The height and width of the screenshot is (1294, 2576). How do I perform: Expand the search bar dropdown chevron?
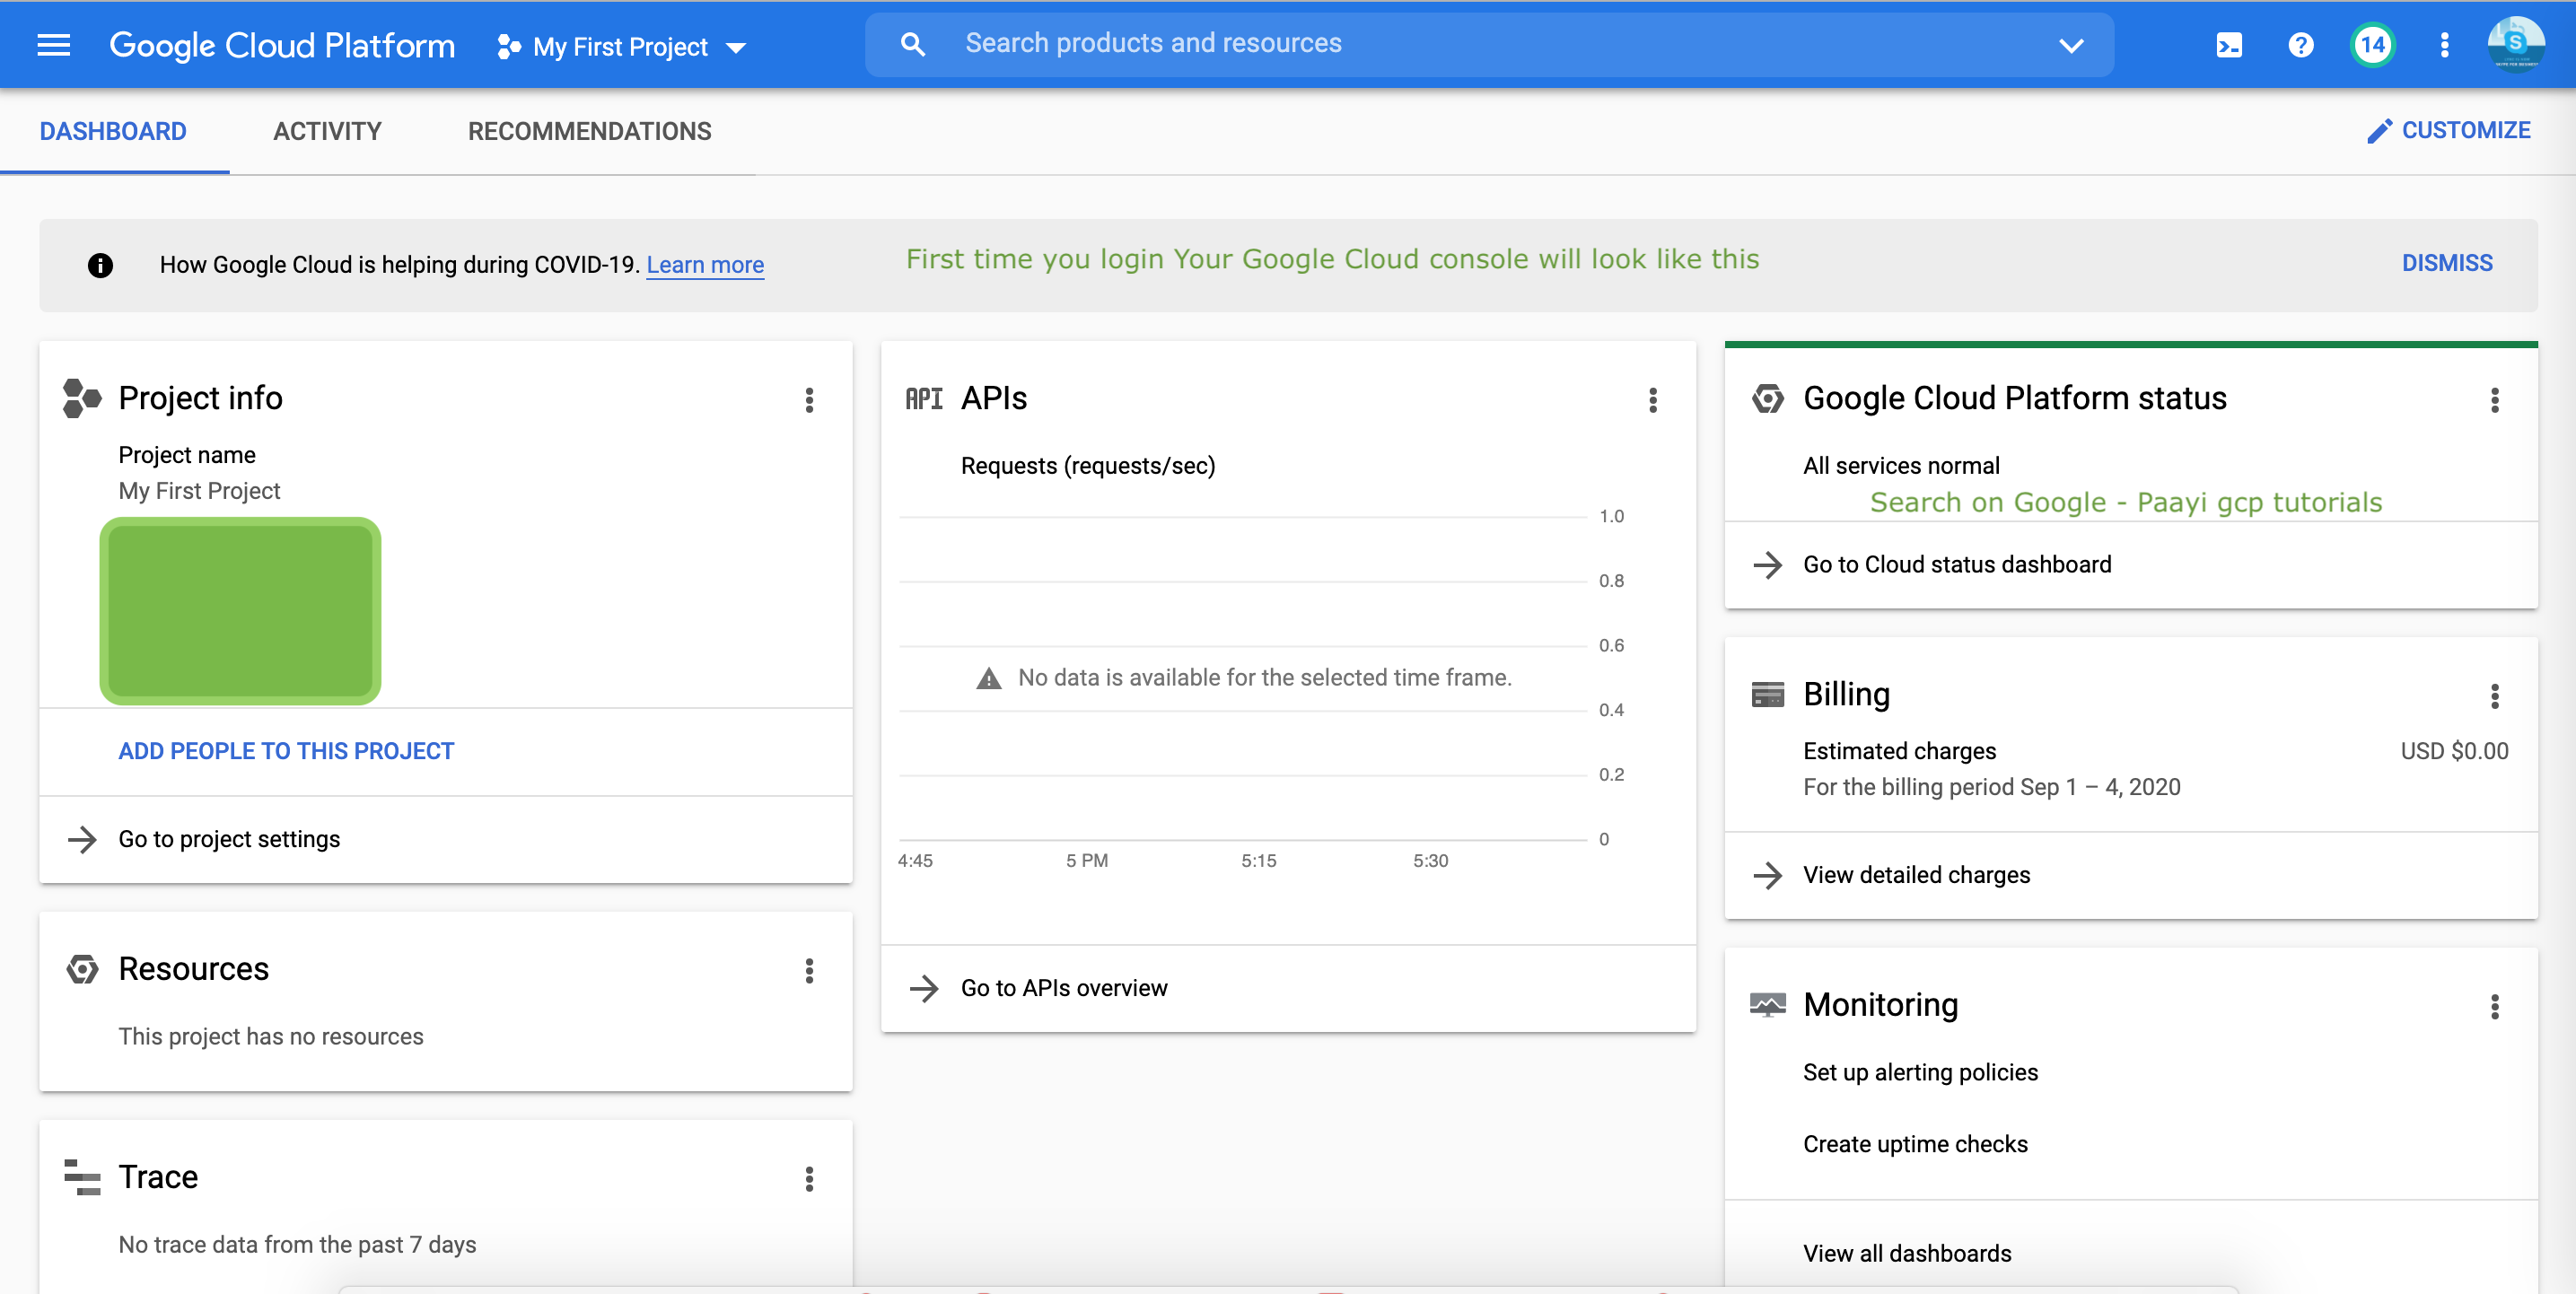[x=2071, y=45]
